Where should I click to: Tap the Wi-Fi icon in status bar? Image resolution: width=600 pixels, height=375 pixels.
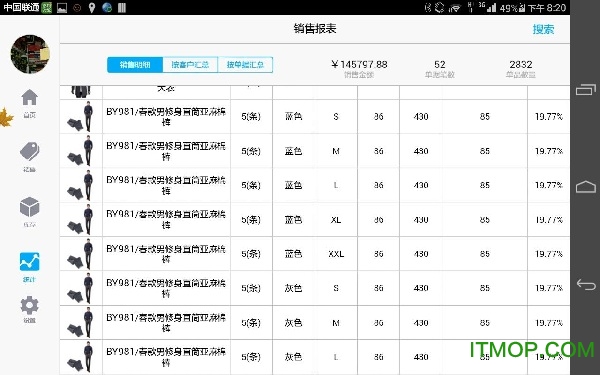pos(455,8)
